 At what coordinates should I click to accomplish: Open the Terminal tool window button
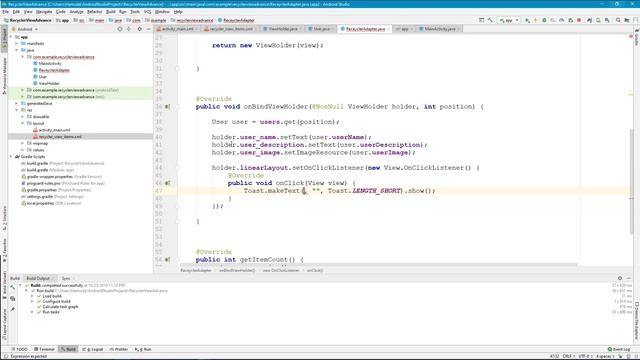click(x=44, y=349)
